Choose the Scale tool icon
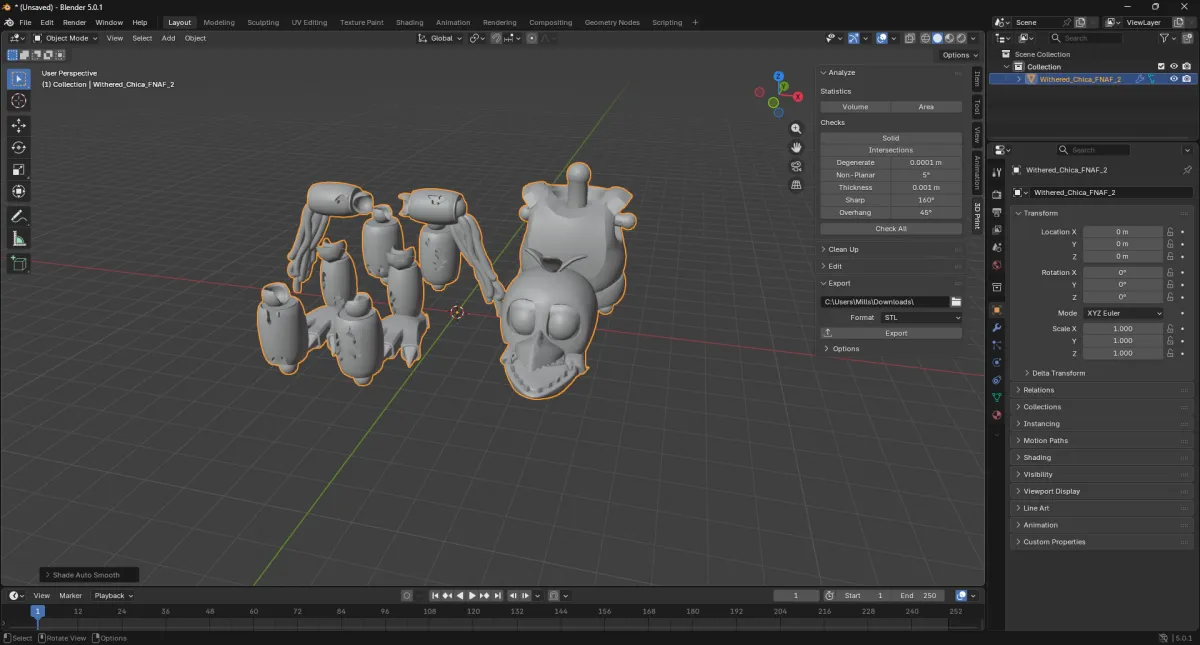Screen dimensions: 1200x645 click(19, 169)
